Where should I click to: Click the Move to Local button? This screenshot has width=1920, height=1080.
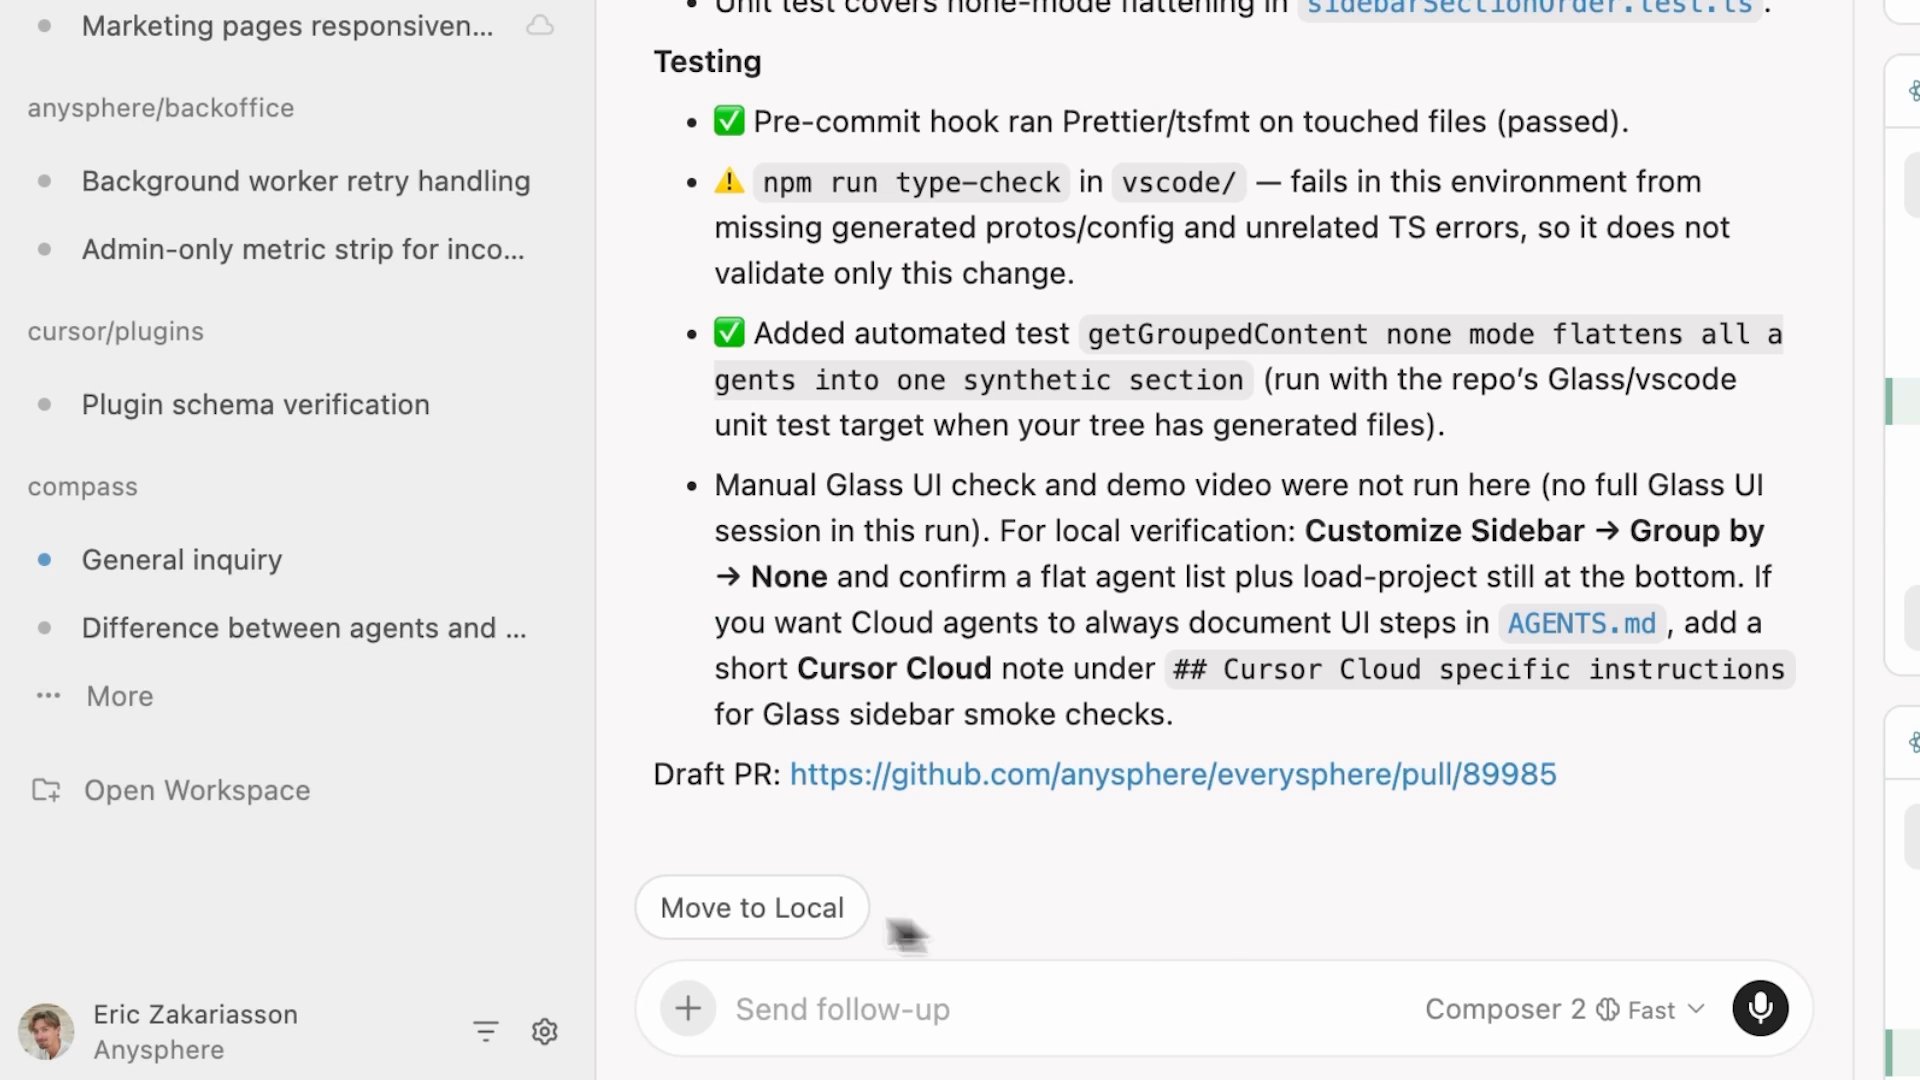coord(752,907)
